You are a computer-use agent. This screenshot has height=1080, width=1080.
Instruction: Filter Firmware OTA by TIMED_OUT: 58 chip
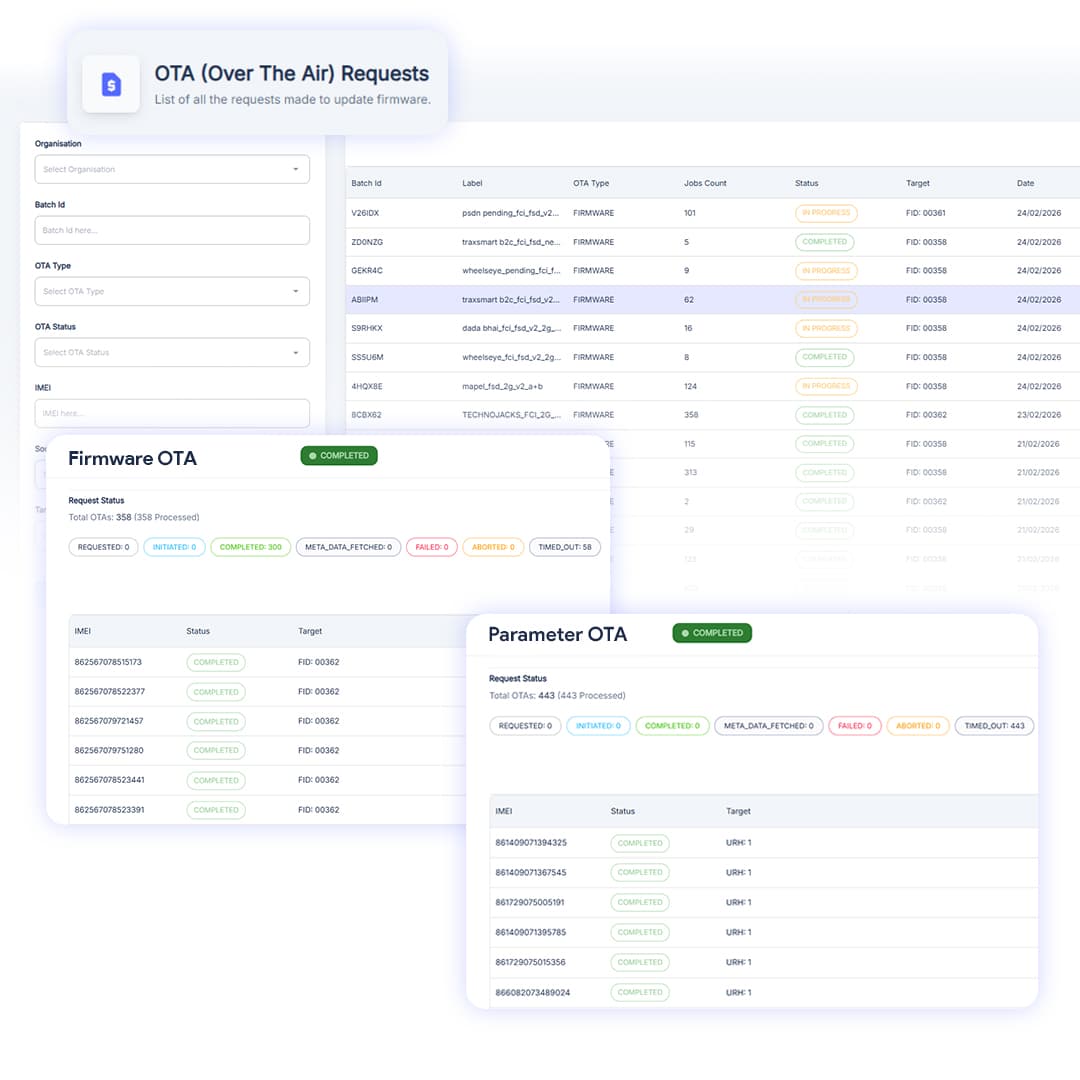(x=565, y=548)
